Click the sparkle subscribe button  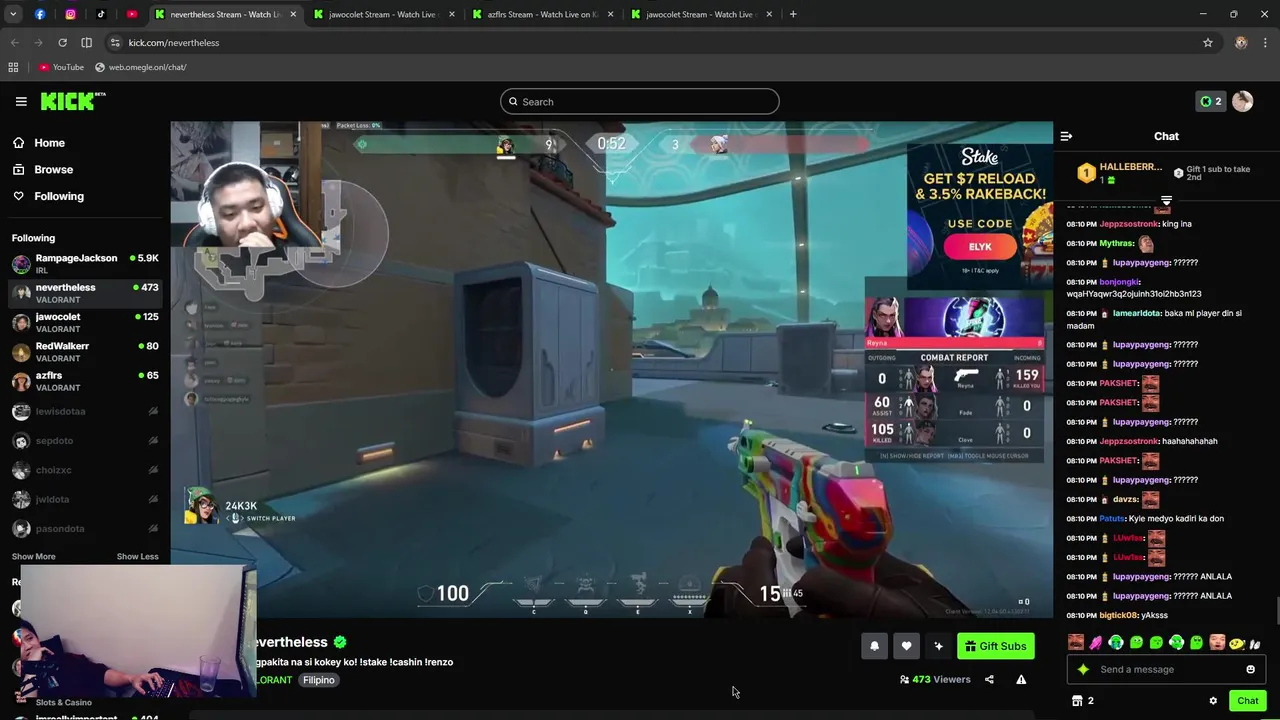pyautogui.click(x=938, y=646)
